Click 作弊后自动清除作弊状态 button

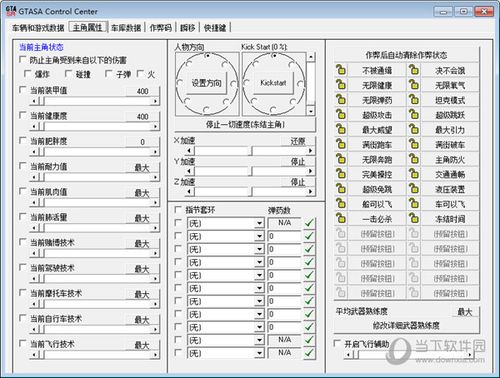(x=406, y=55)
